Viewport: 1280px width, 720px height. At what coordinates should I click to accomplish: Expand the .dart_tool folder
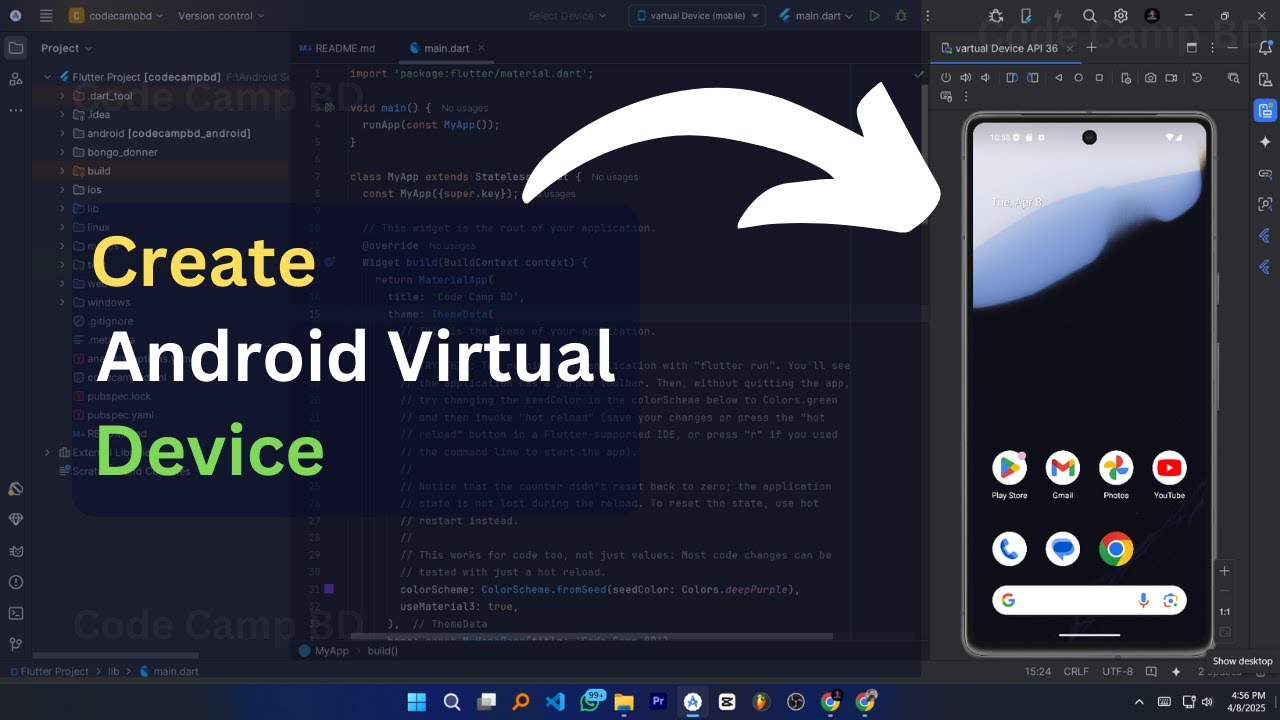coord(62,96)
